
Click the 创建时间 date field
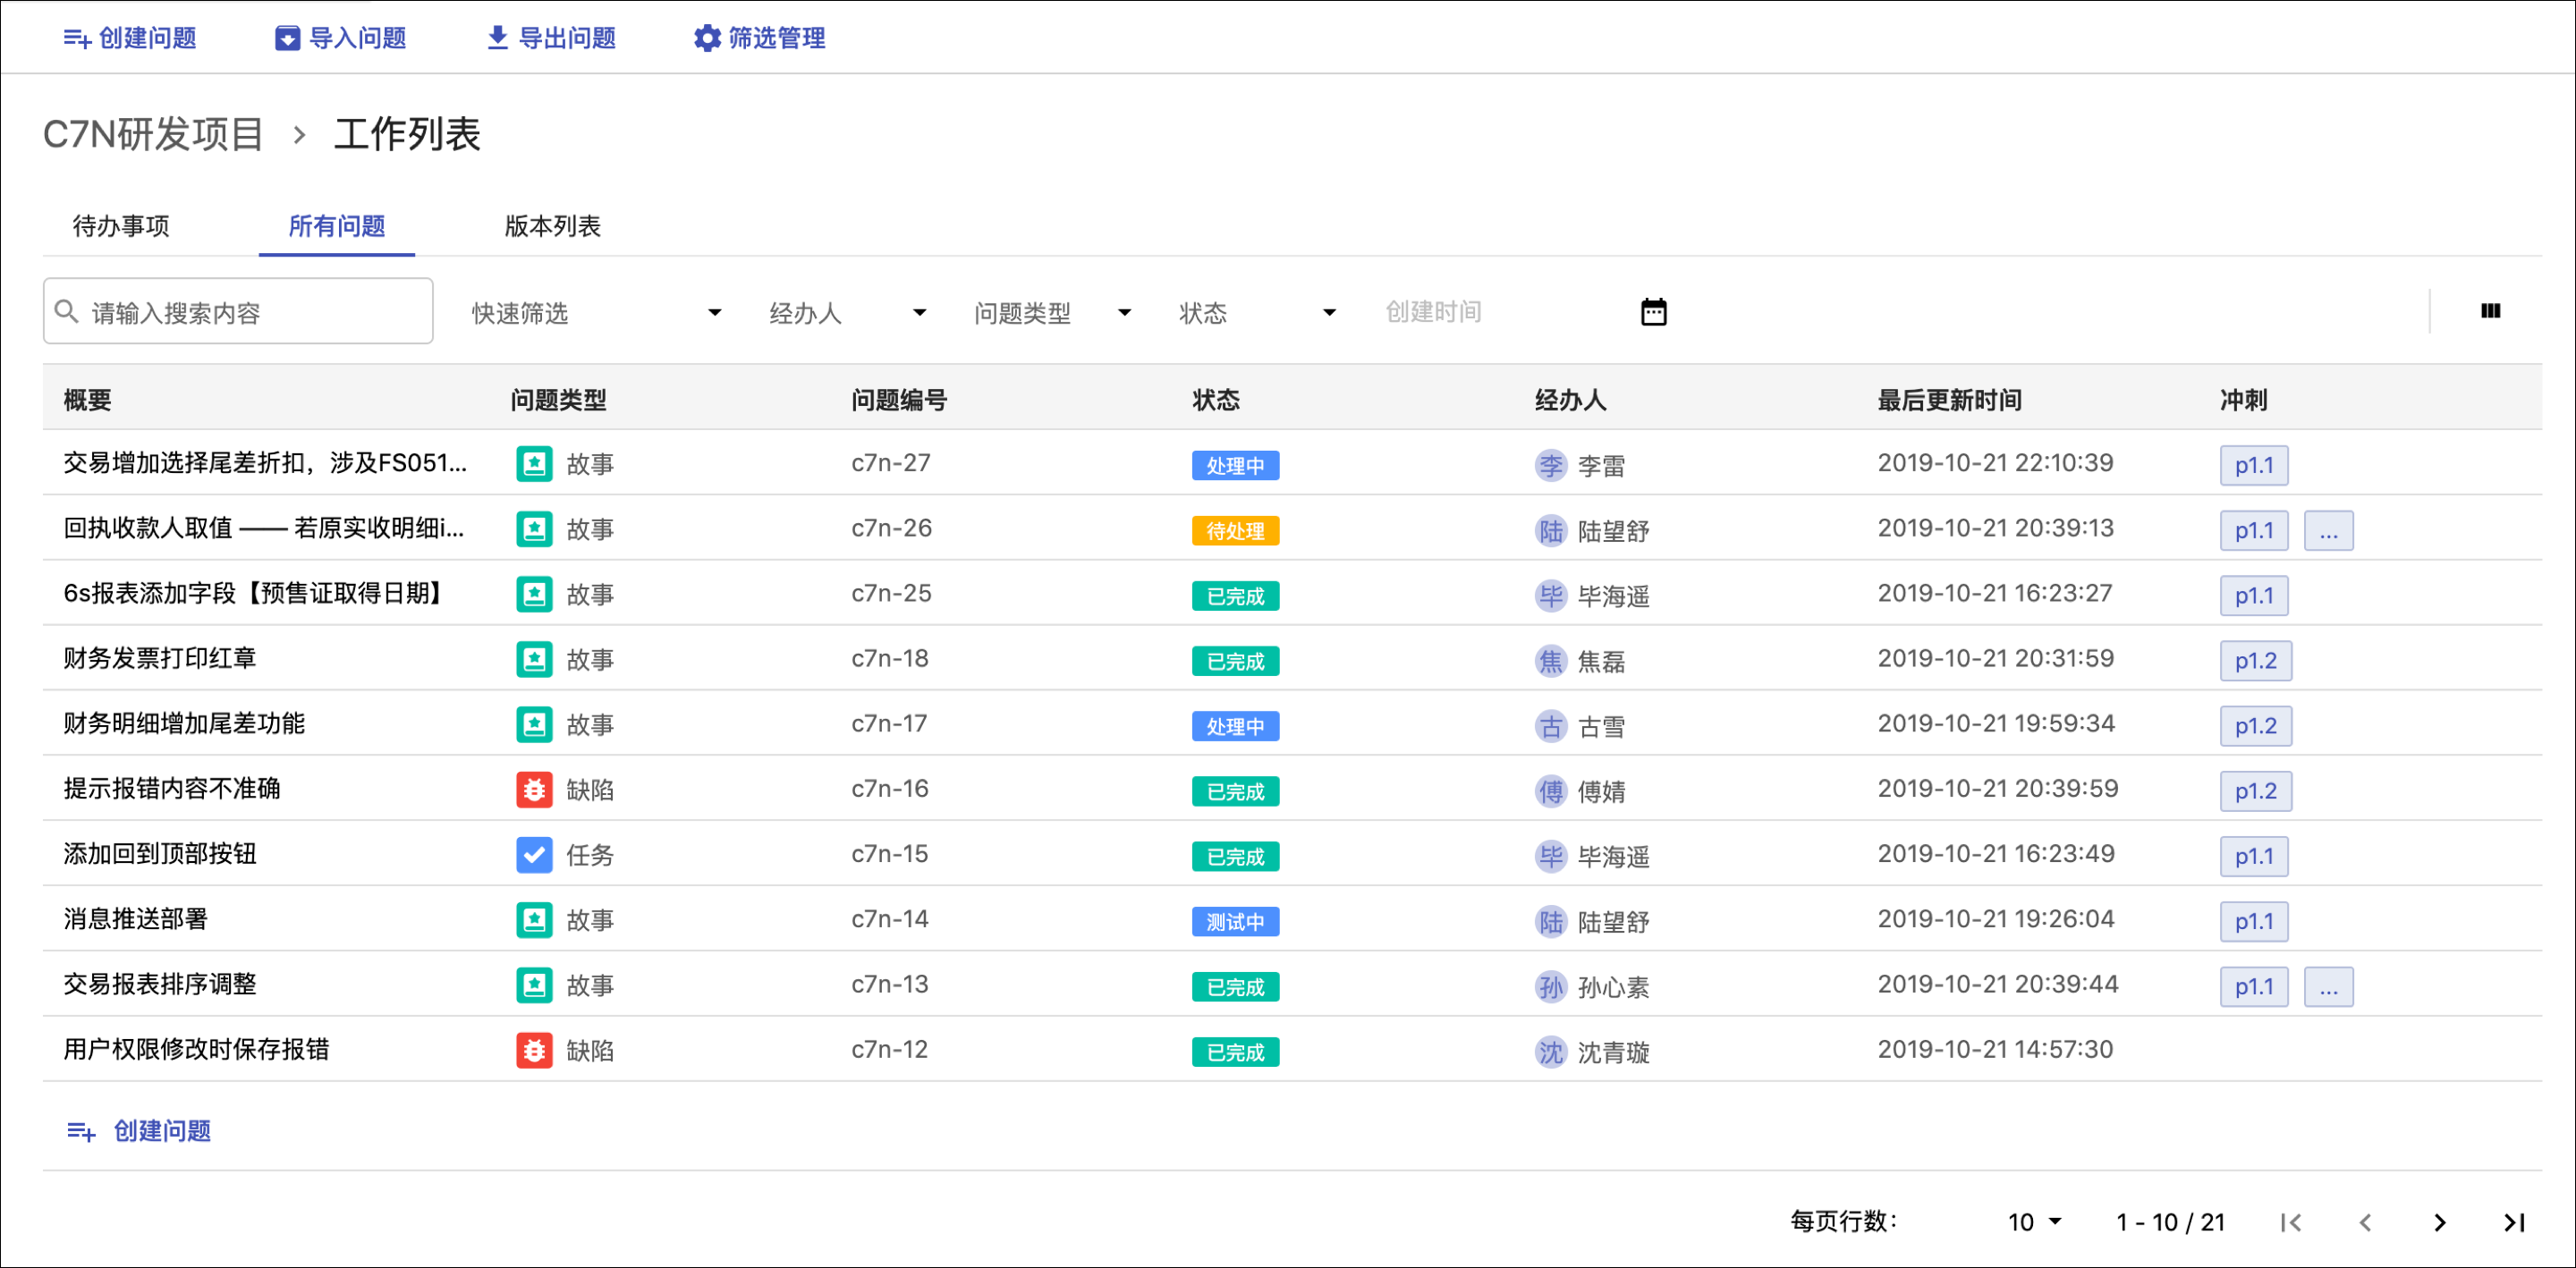coord(1500,312)
